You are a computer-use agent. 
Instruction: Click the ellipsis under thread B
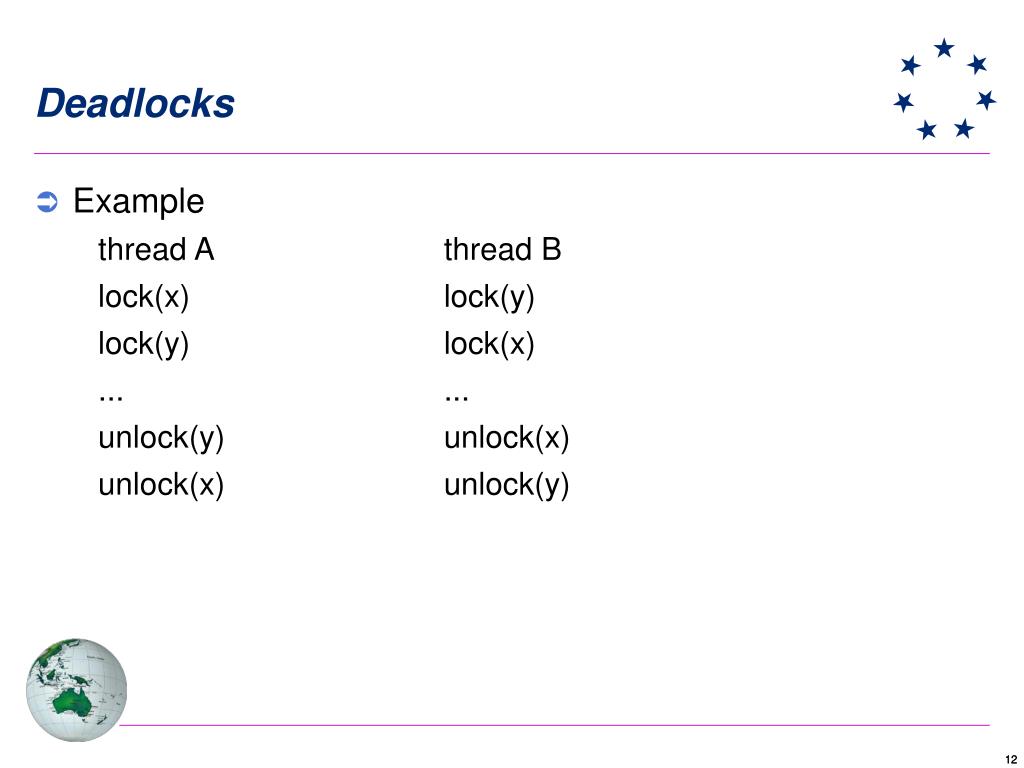(456, 396)
